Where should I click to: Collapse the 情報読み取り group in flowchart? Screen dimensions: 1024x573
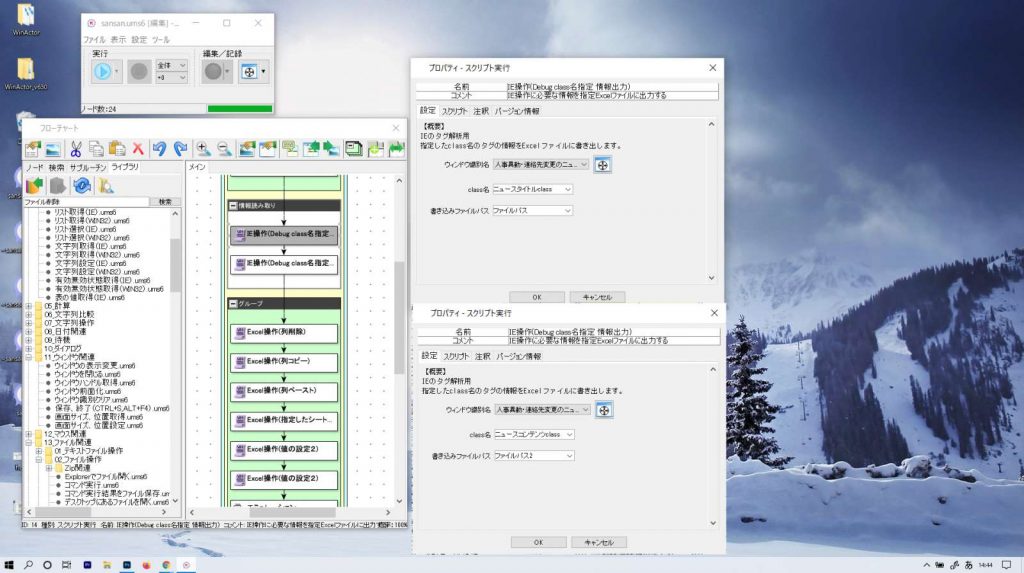coord(234,205)
